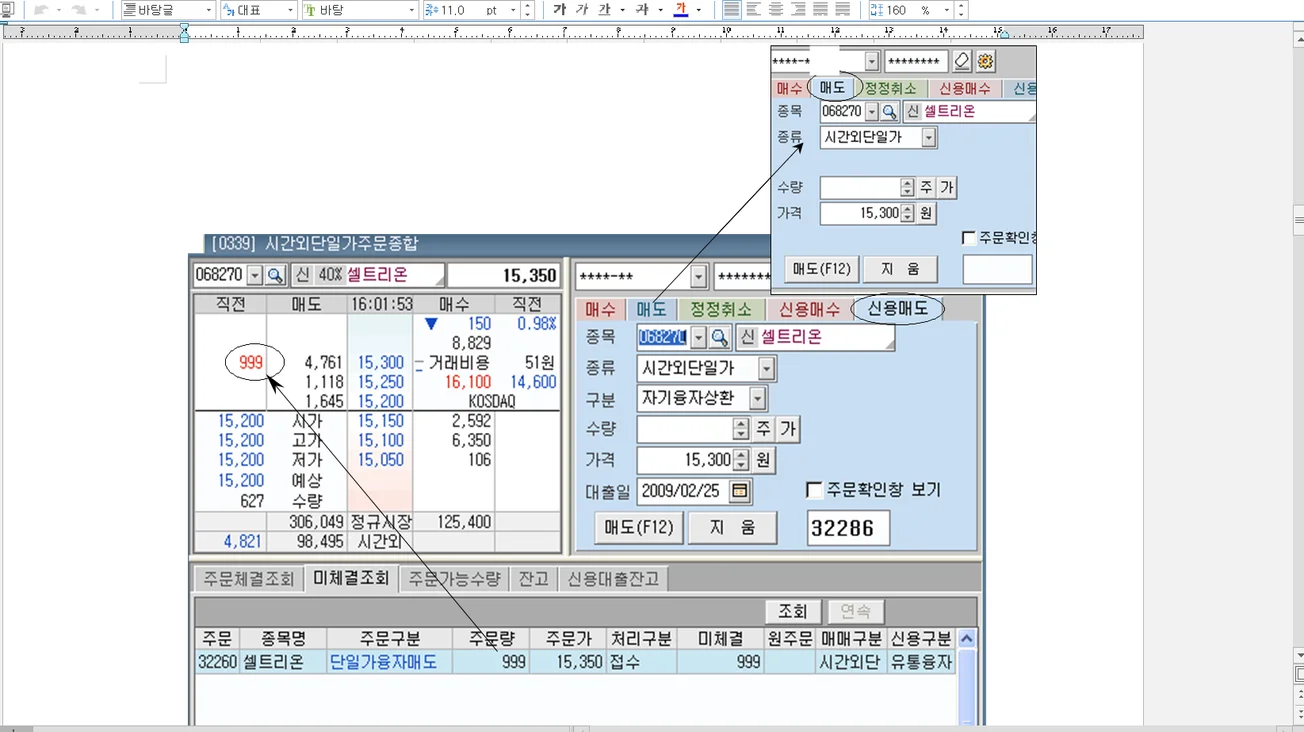Apply distributed paragraph alignment
This screenshot has height=732, width=1304.
pos(820,10)
